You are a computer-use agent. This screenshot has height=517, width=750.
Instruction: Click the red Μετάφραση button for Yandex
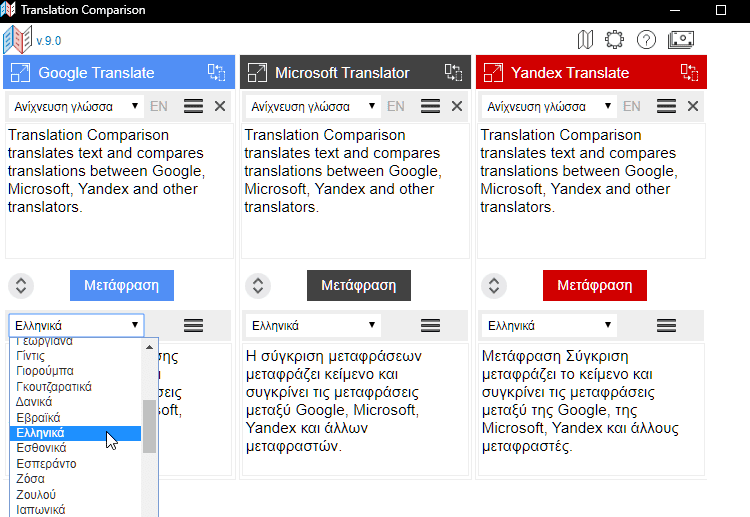[595, 286]
